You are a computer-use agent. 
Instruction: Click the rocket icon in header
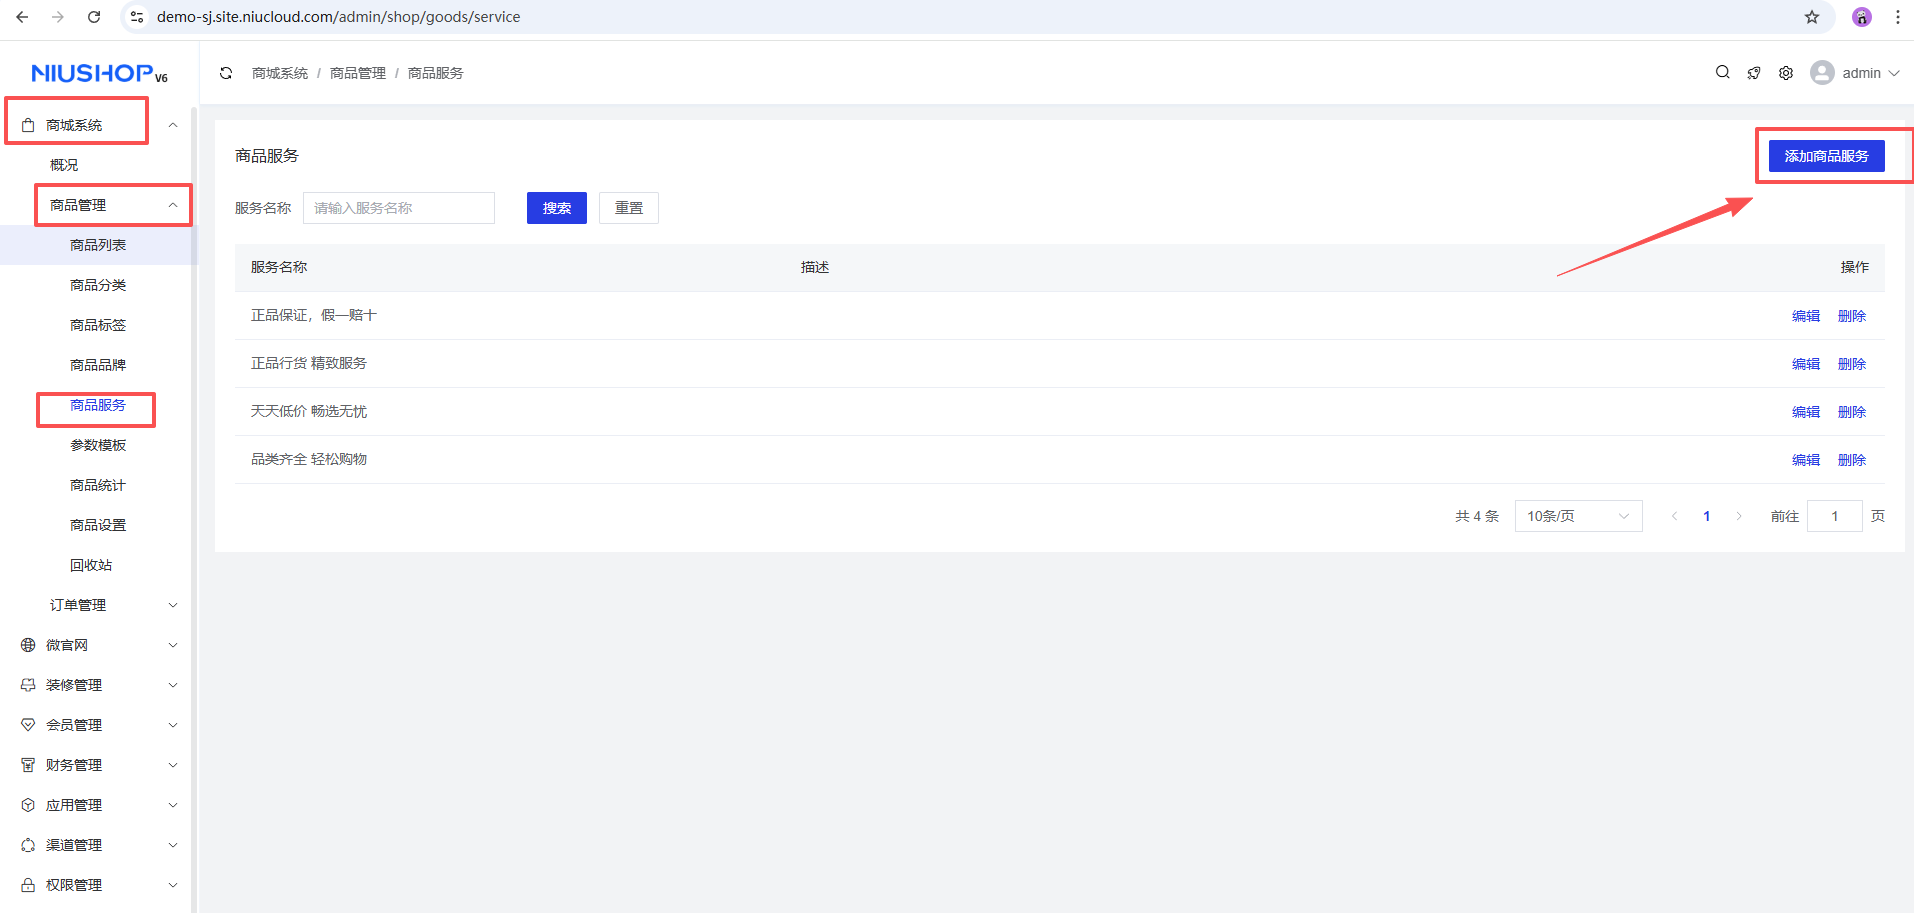click(1754, 73)
